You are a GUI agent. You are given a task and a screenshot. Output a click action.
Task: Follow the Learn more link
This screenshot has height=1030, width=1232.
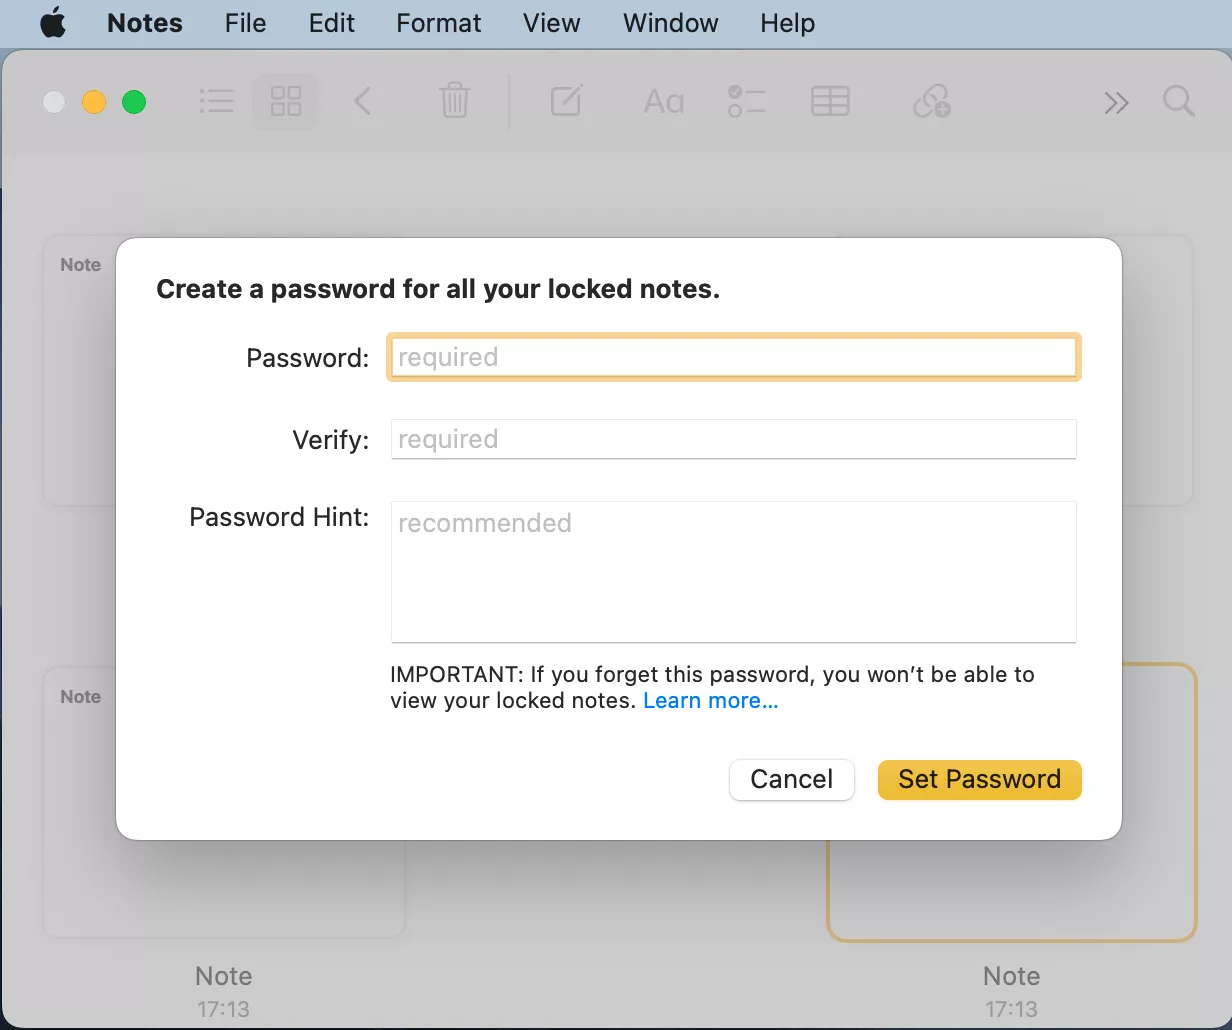coord(710,701)
